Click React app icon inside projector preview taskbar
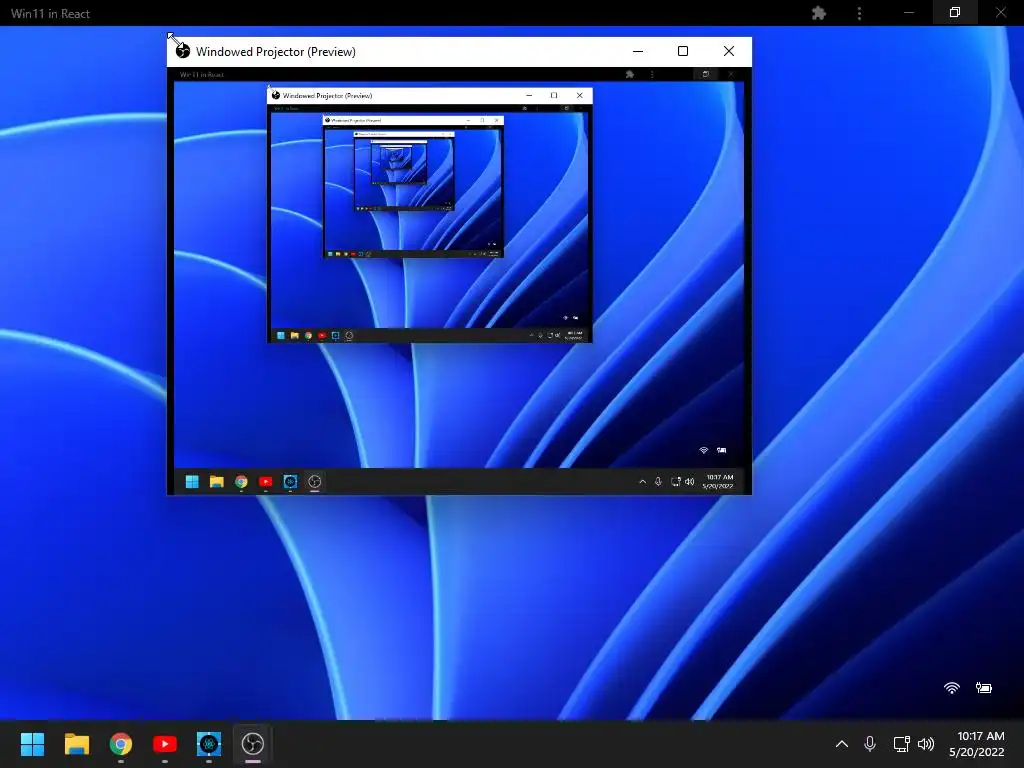Viewport: 1024px width, 768px height. pos(291,482)
